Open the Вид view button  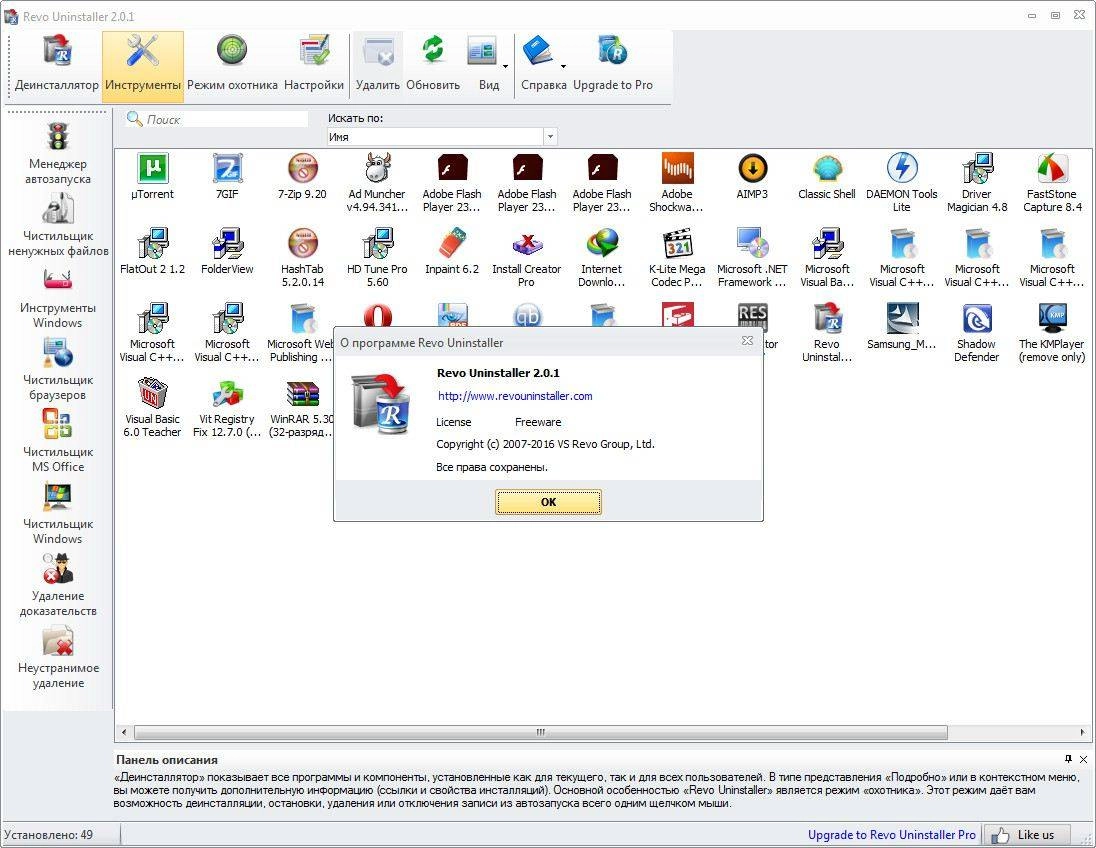click(x=484, y=66)
